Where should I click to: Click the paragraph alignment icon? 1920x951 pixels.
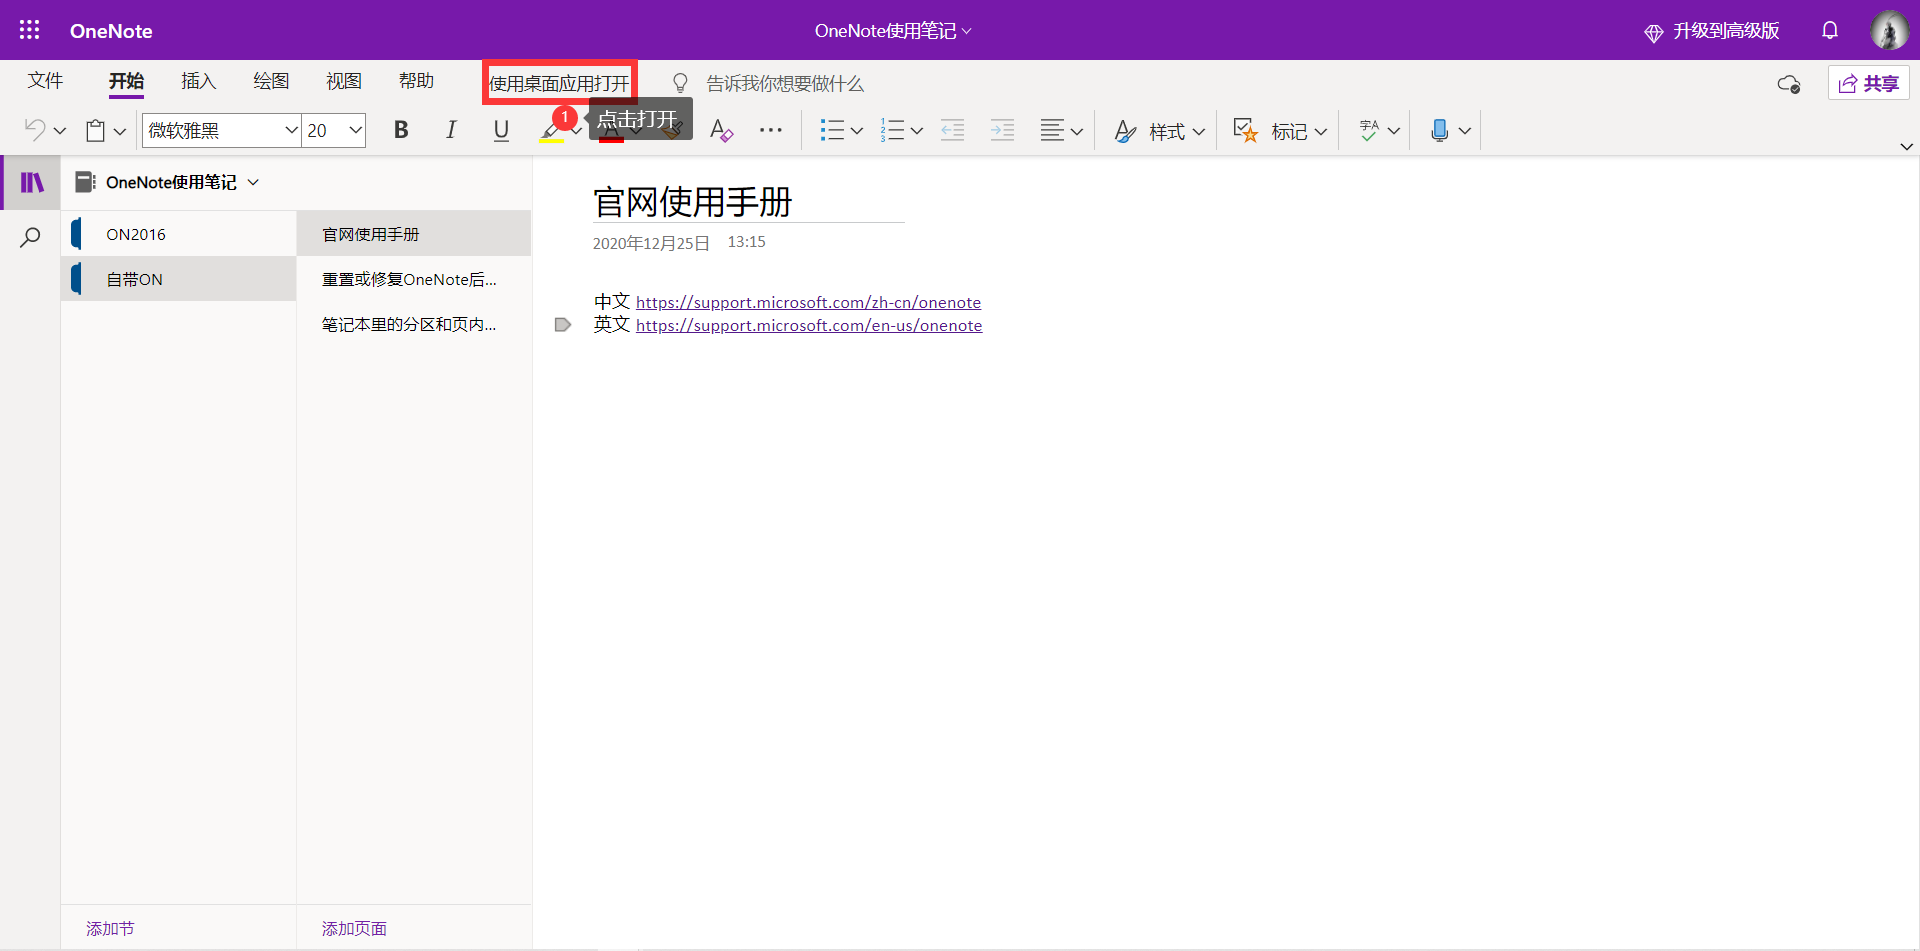point(1052,130)
